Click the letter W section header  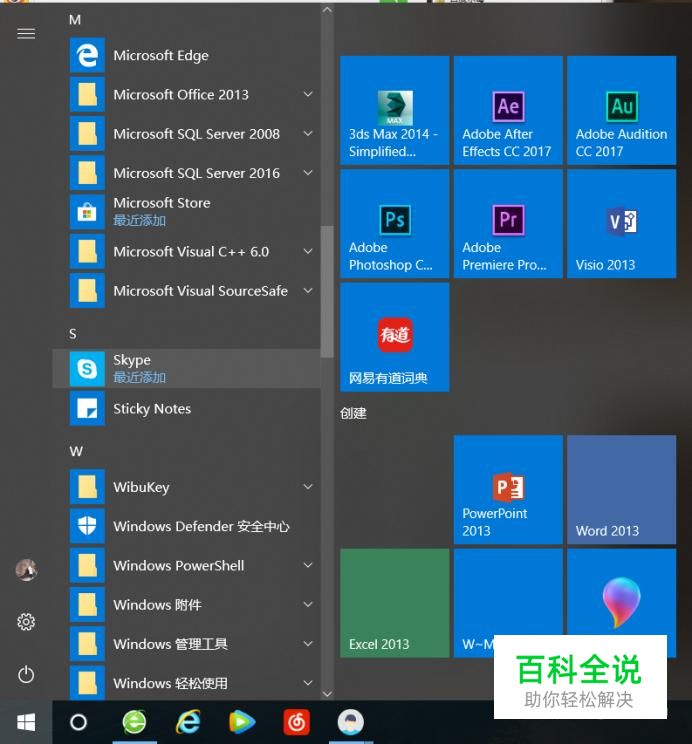[76, 451]
